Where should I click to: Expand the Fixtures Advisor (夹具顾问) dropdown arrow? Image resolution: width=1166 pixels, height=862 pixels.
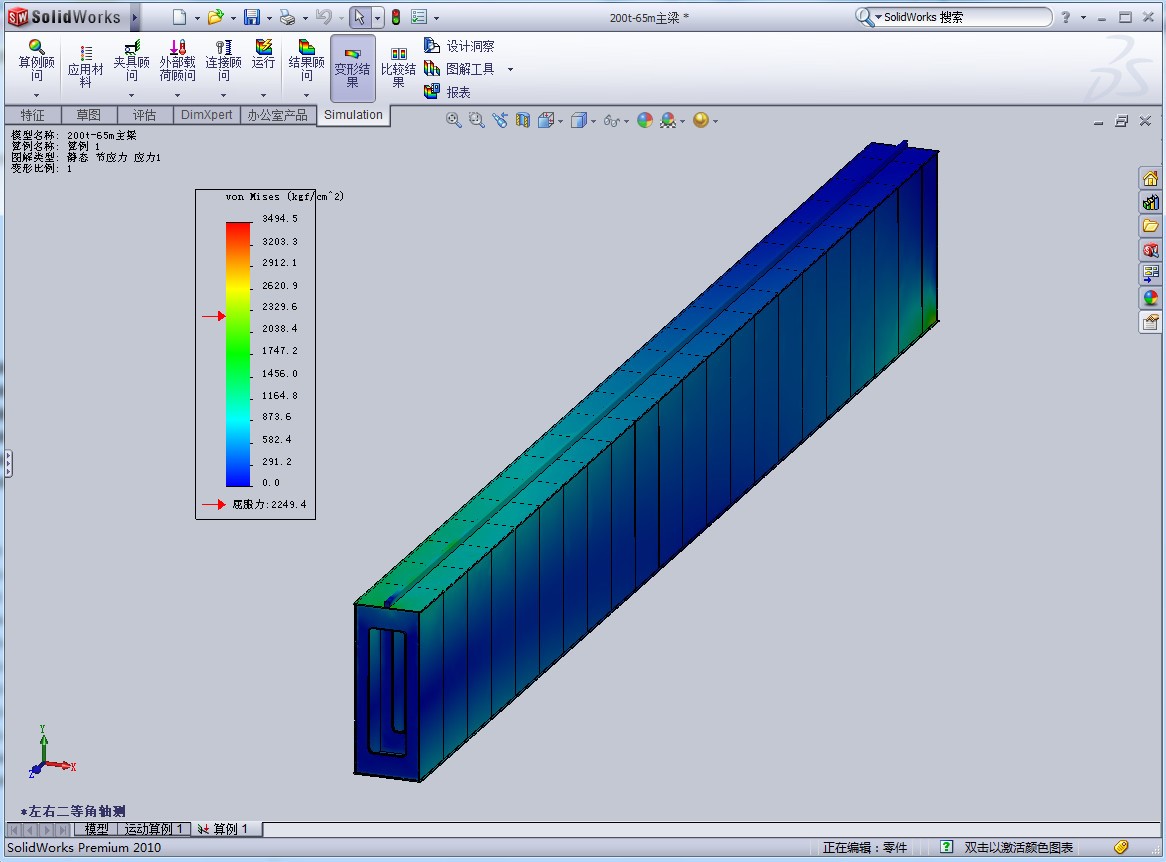[131, 95]
